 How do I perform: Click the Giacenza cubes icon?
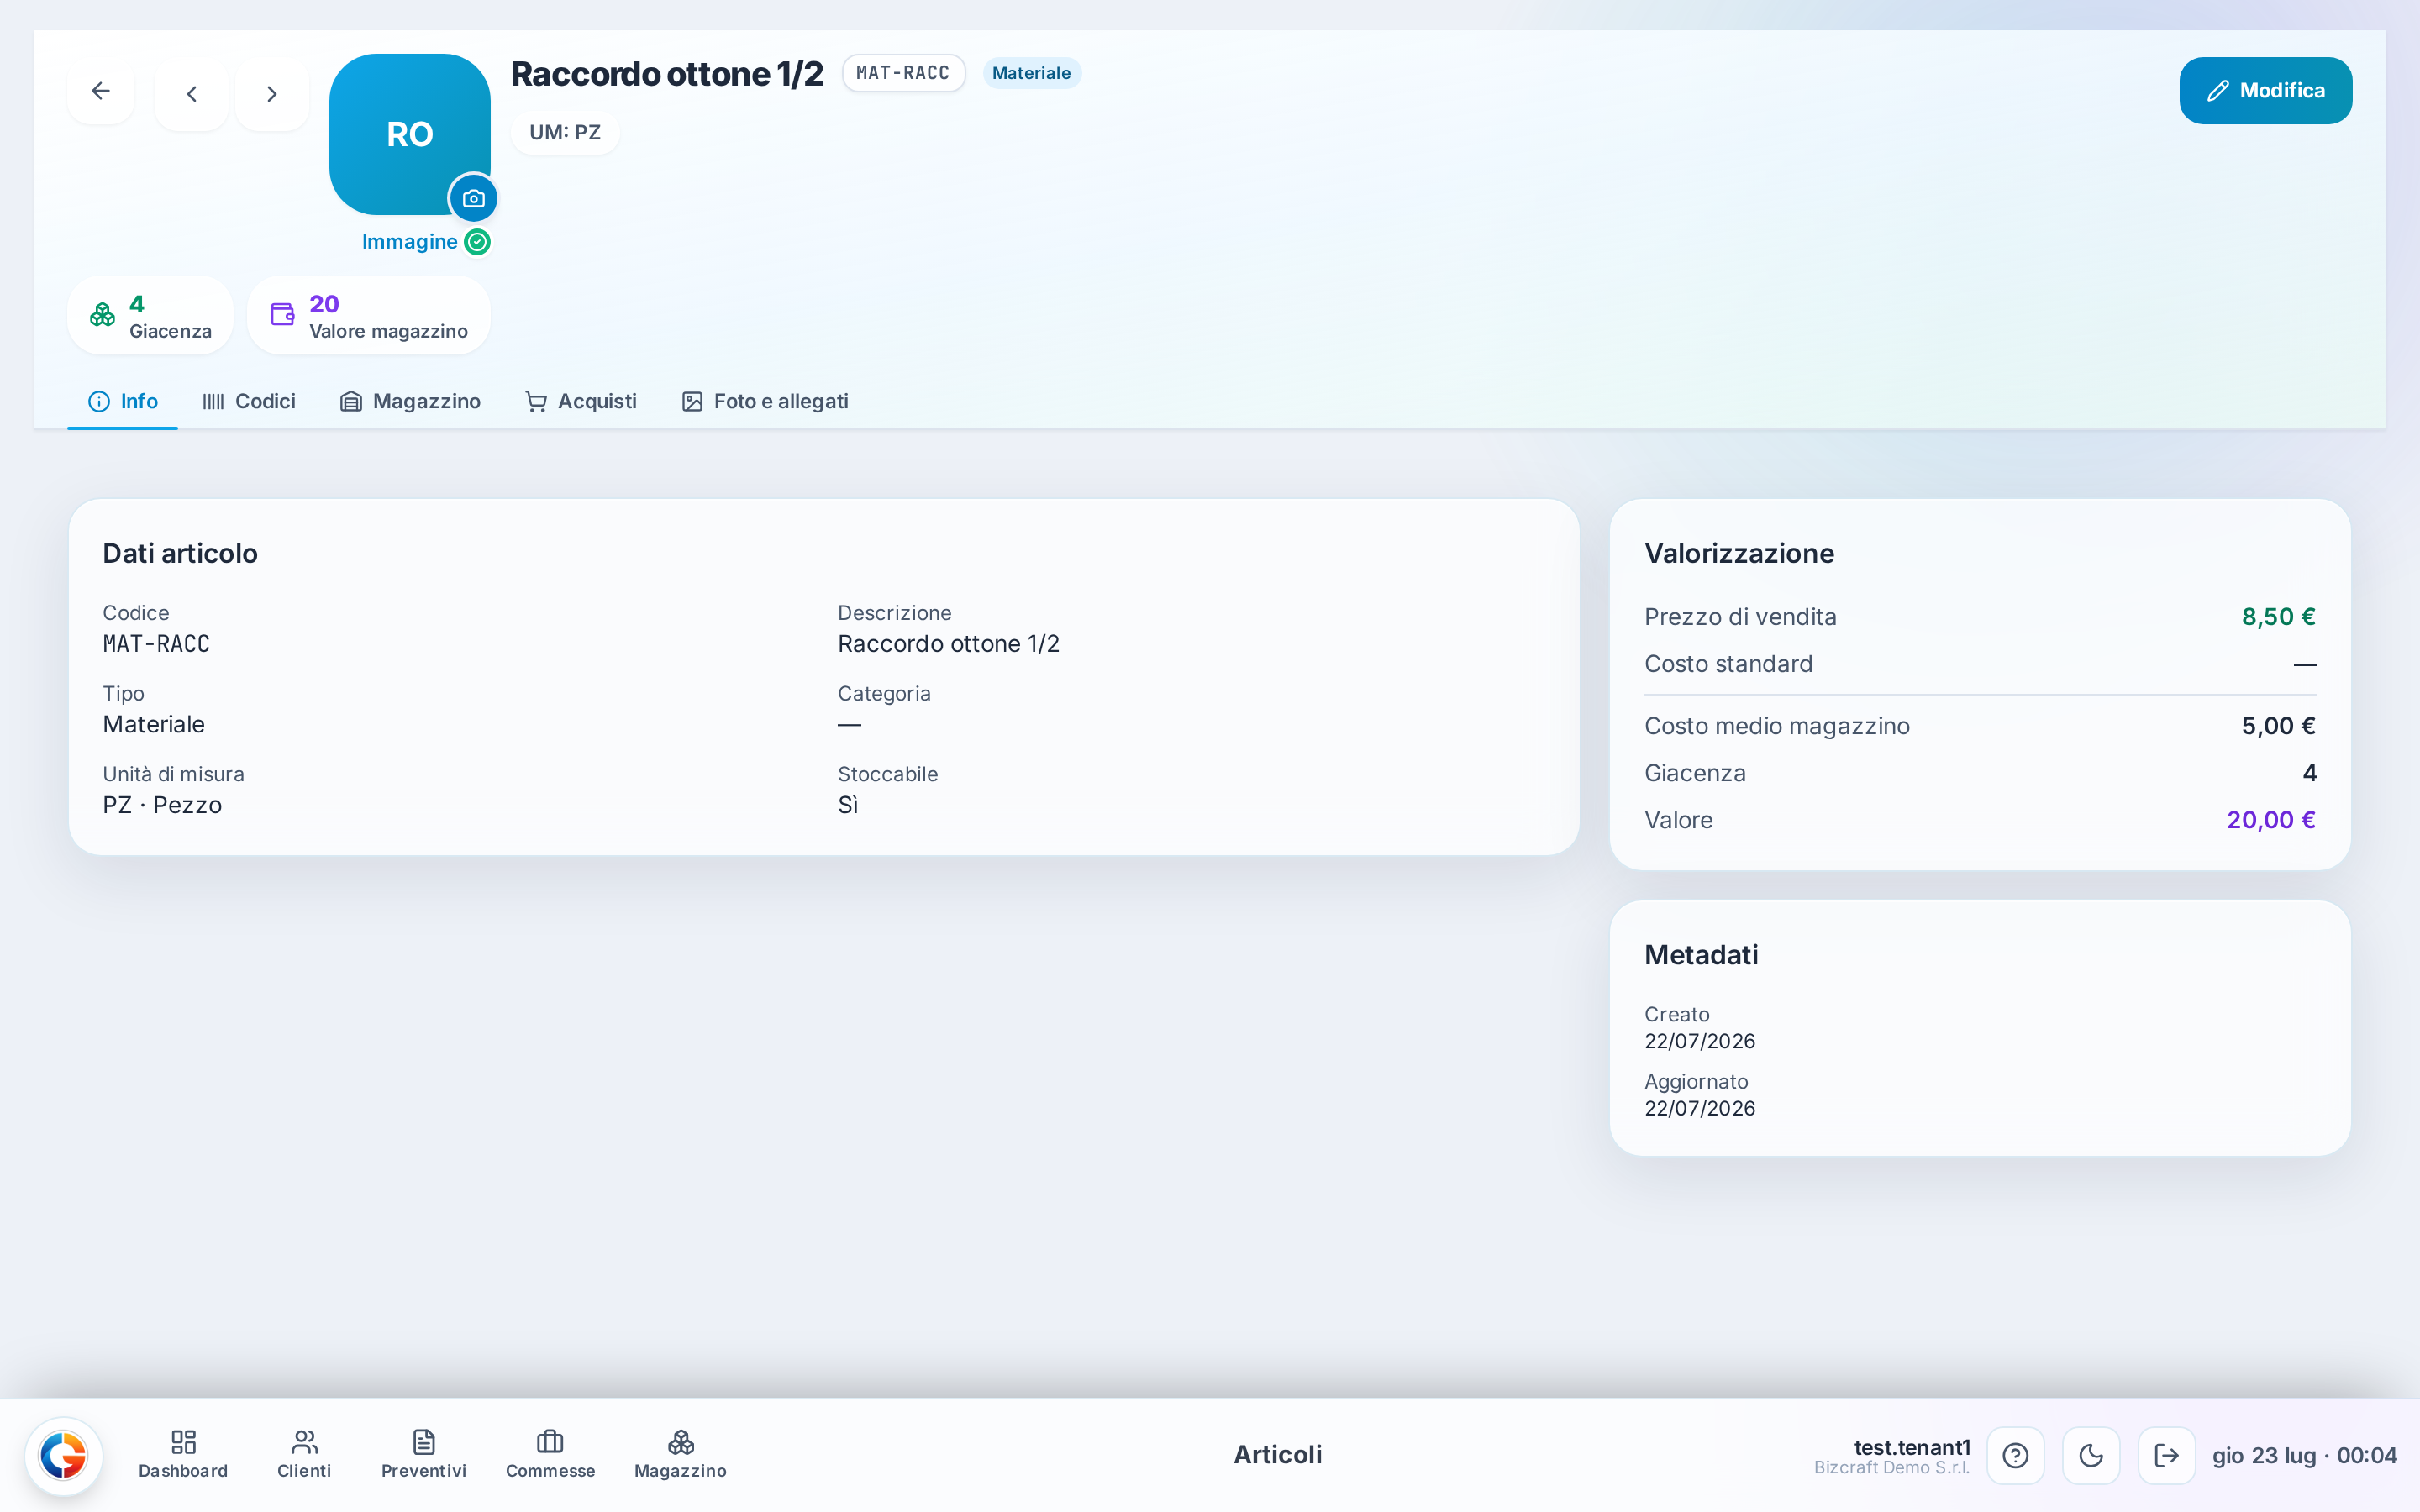(102, 315)
